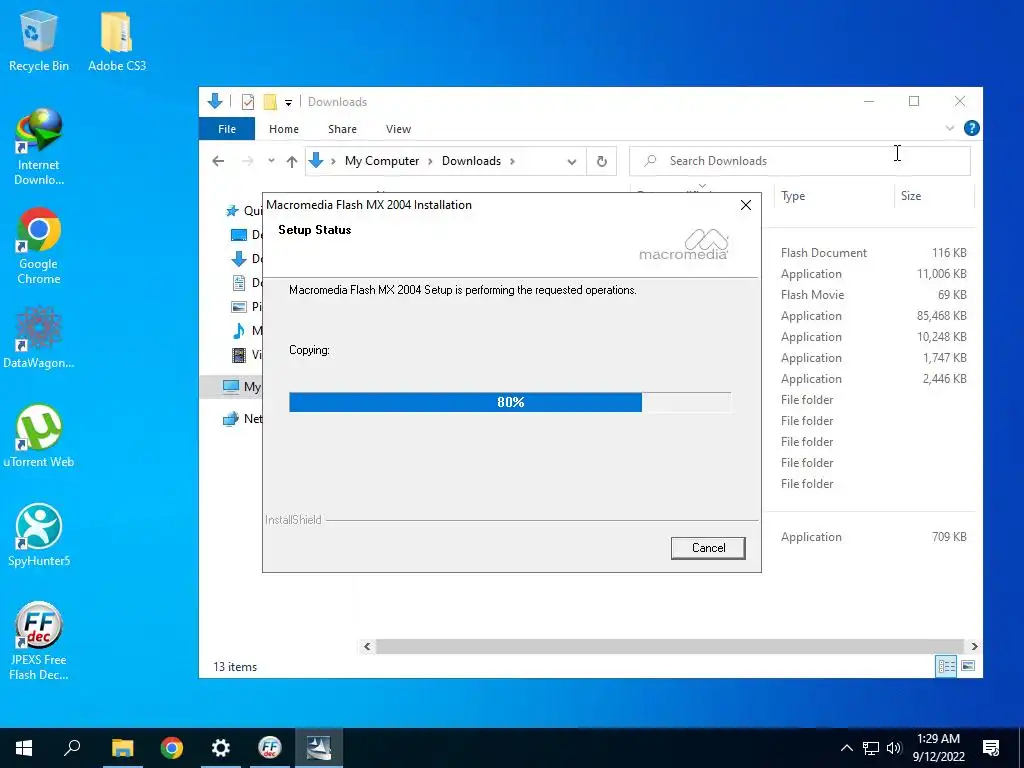Expand the Explorer ribbon chevron
This screenshot has height=768, width=1024.
[x=950, y=129]
